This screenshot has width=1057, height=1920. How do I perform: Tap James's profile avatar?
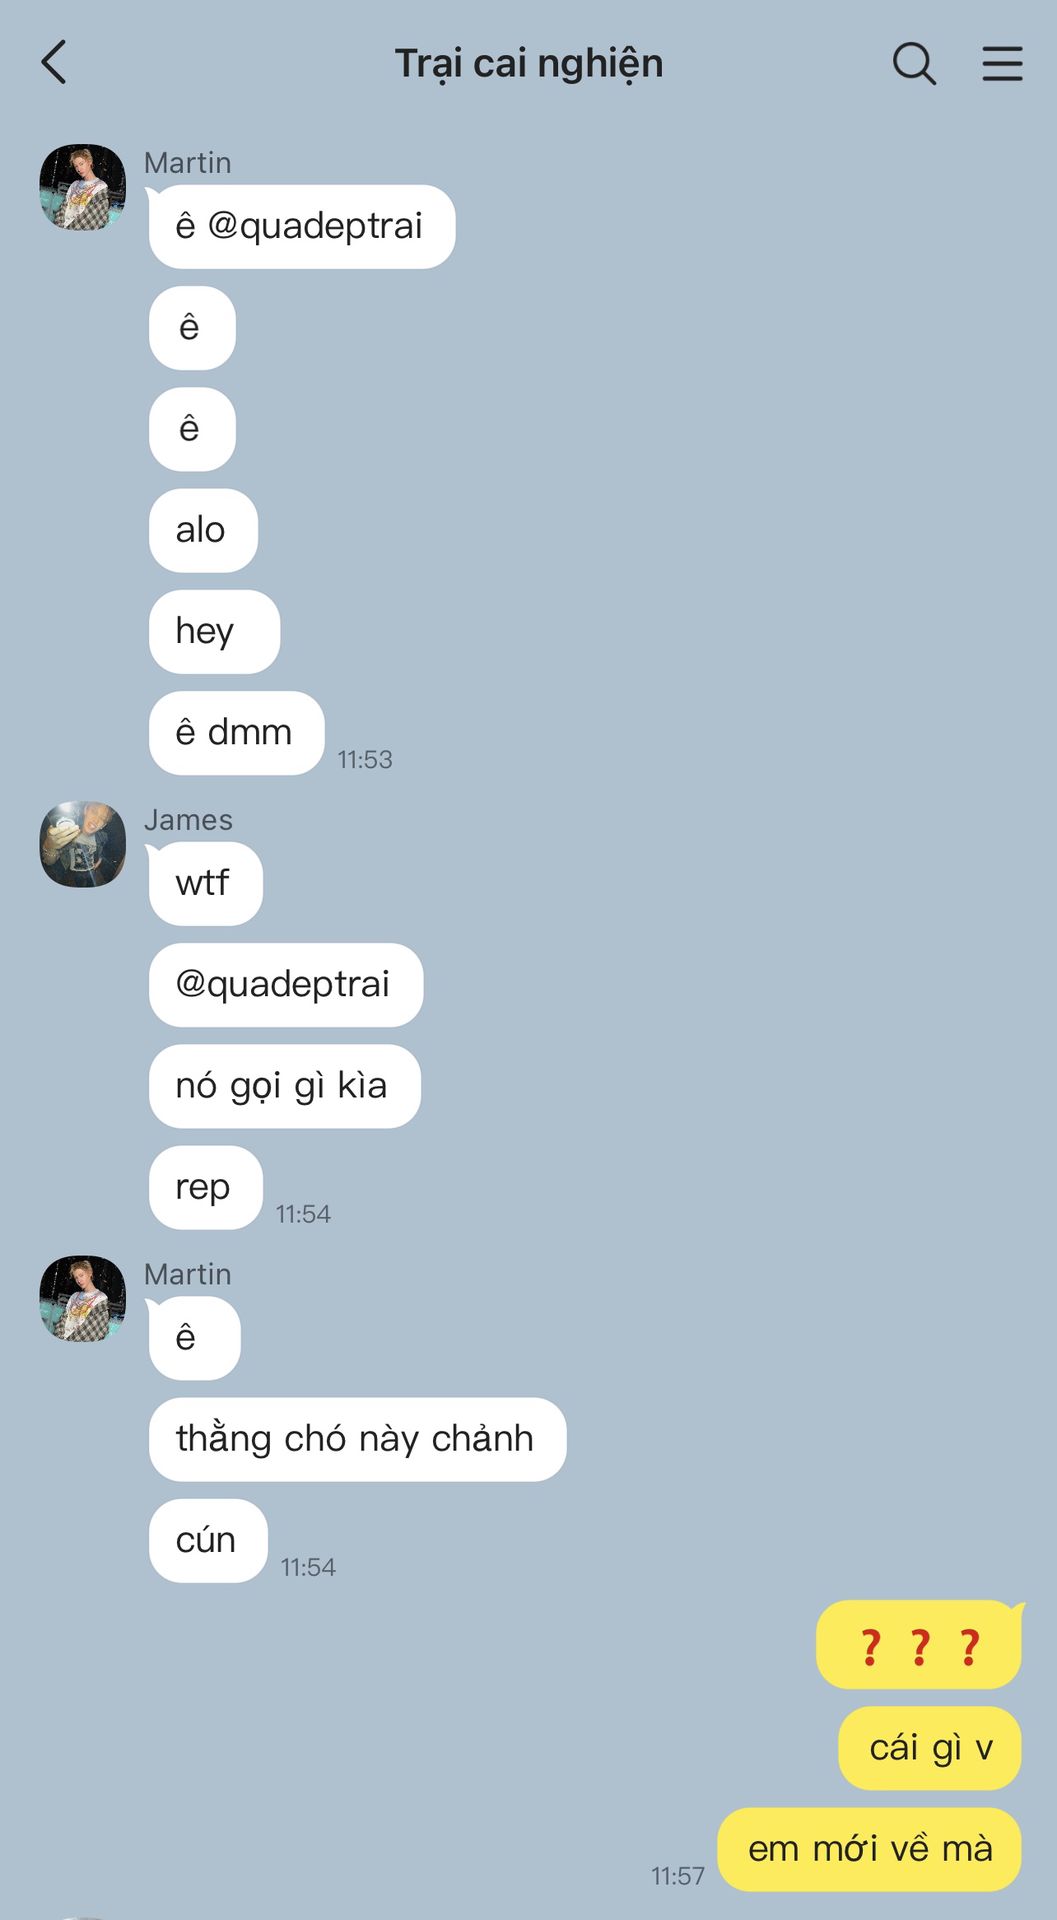(x=83, y=844)
